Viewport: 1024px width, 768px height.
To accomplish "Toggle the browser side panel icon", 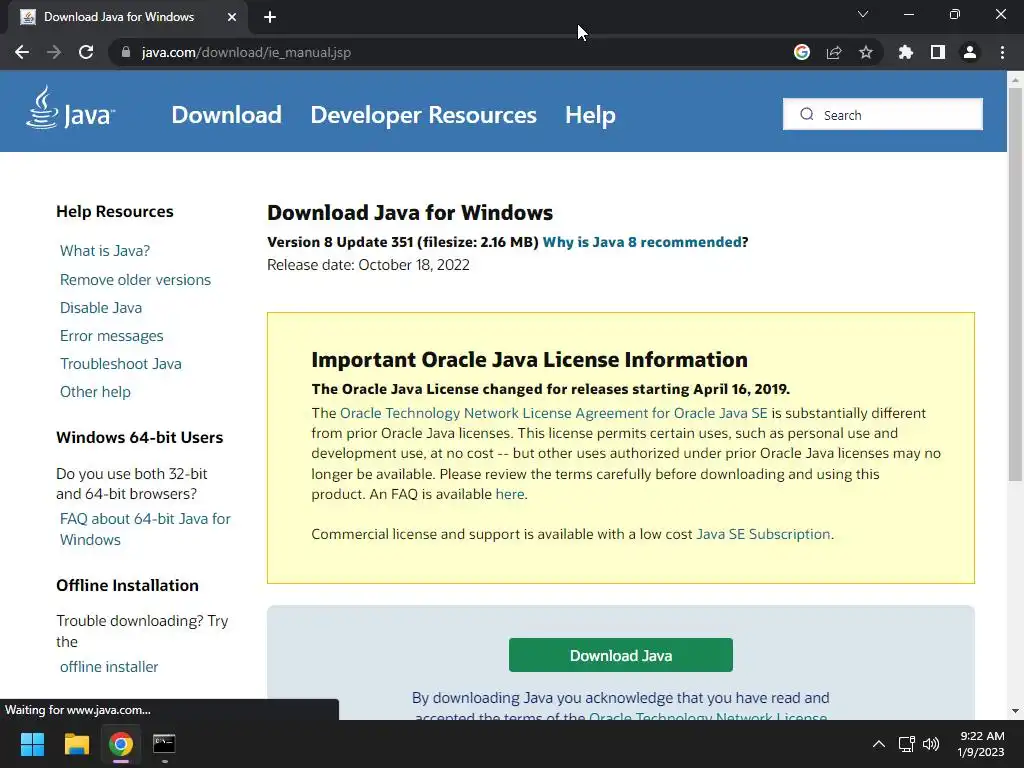I will tap(938, 52).
